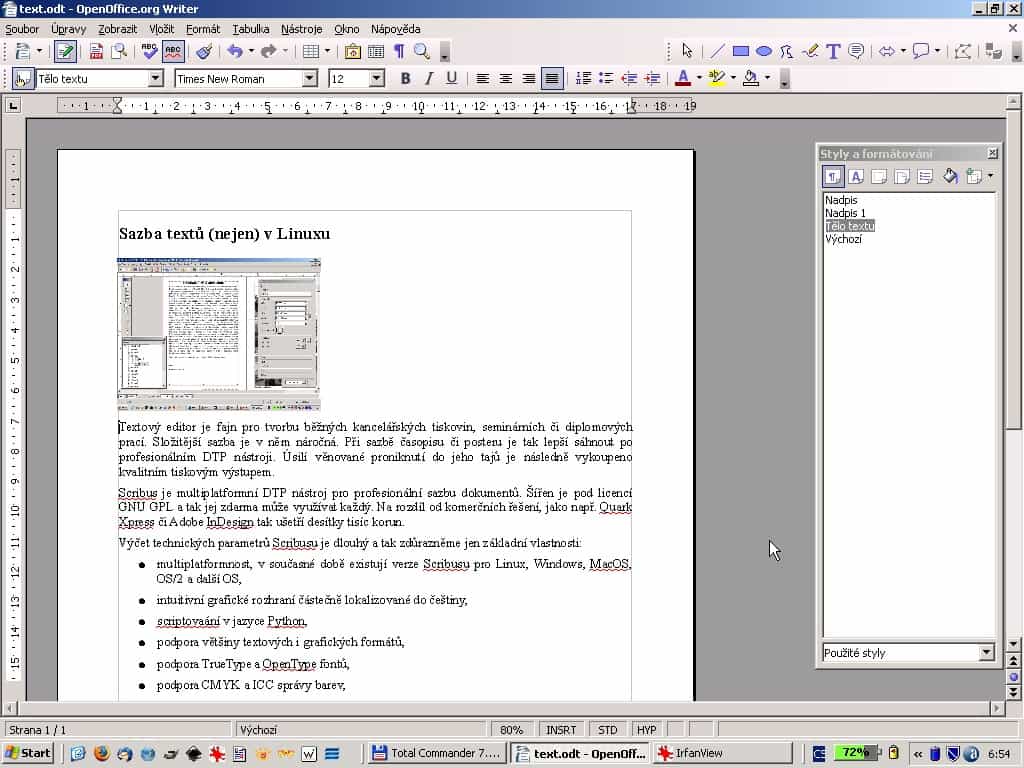Open the Soubor menu

(22, 29)
